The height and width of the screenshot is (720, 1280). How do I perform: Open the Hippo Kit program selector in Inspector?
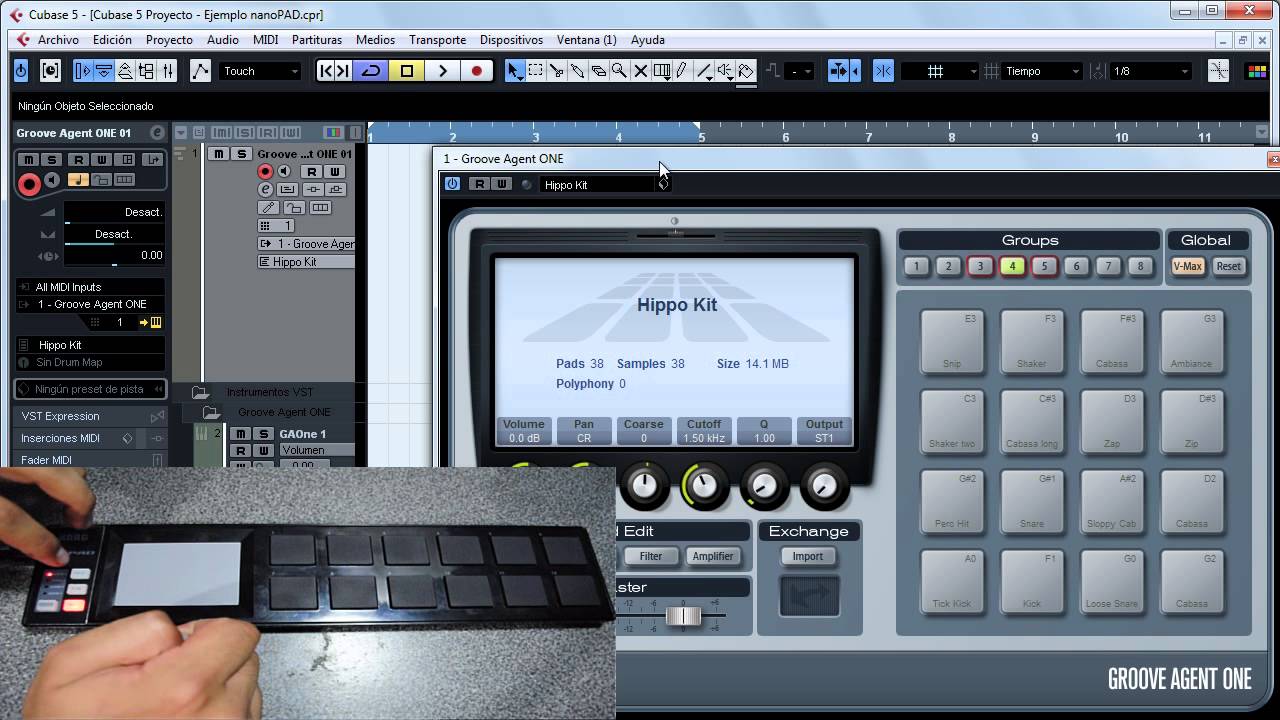pos(90,345)
